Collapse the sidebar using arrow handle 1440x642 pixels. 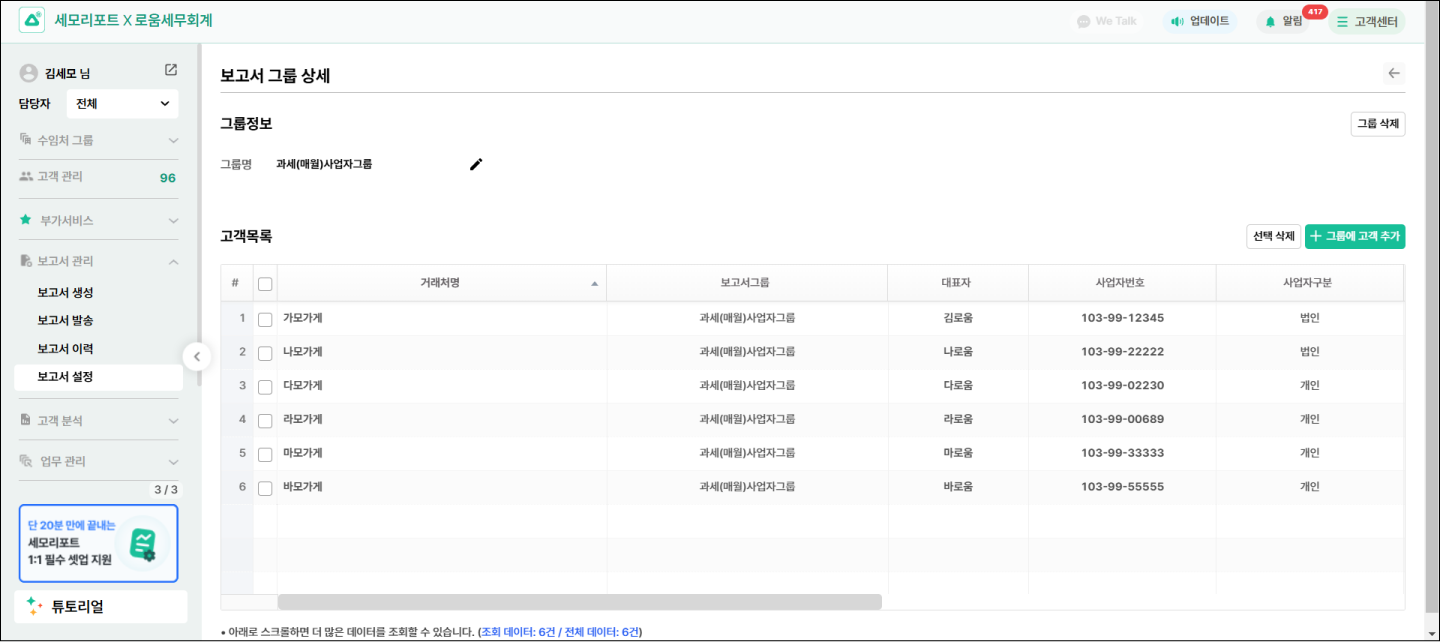point(196,356)
